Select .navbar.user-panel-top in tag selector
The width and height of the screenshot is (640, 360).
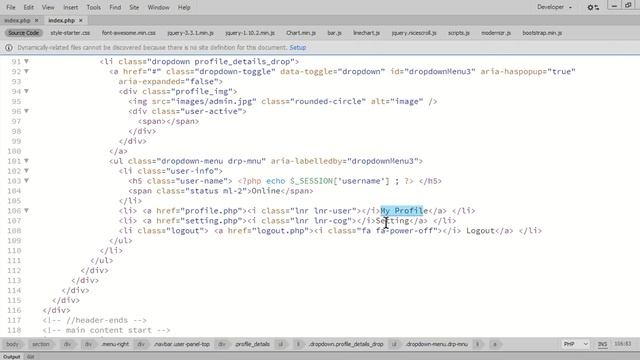click(182, 344)
